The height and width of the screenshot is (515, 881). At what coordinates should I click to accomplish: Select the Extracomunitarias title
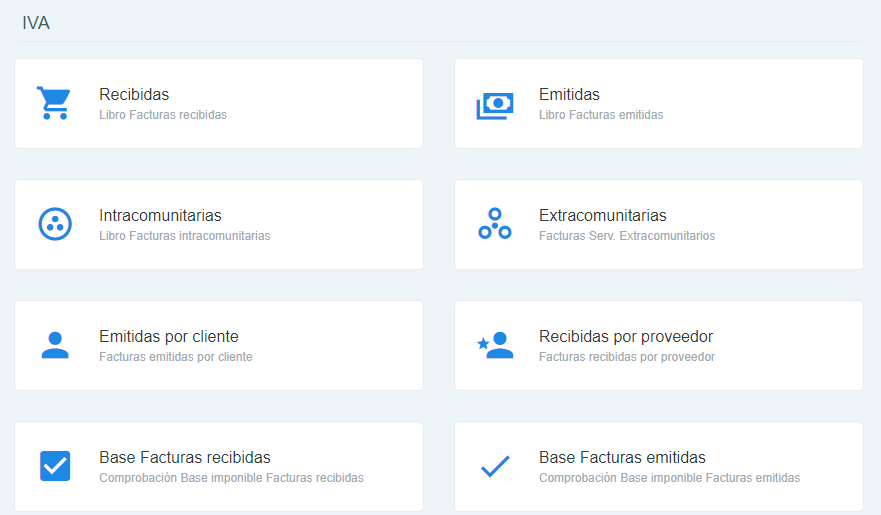[x=602, y=216]
